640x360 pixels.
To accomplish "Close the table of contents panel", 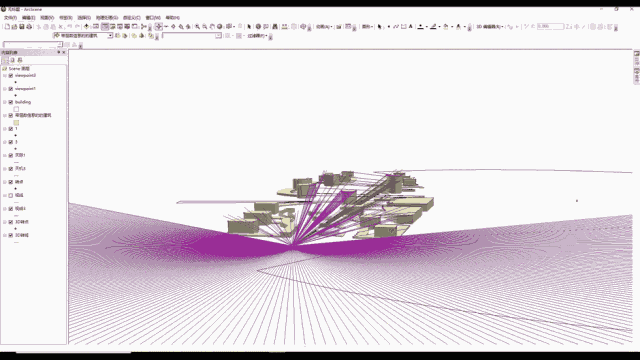I will (x=64, y=52).
